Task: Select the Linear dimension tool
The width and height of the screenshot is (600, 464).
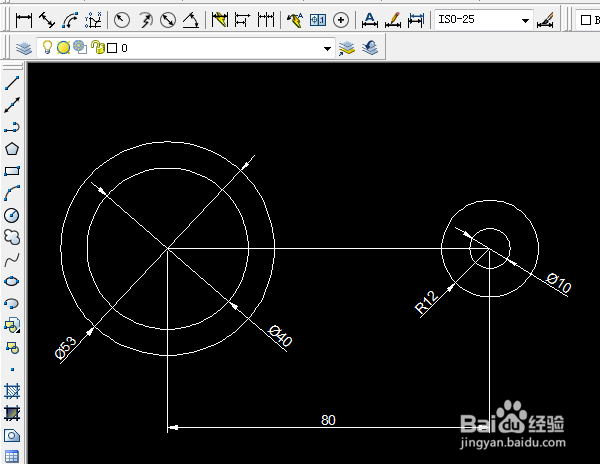Action: coord(24,20)
